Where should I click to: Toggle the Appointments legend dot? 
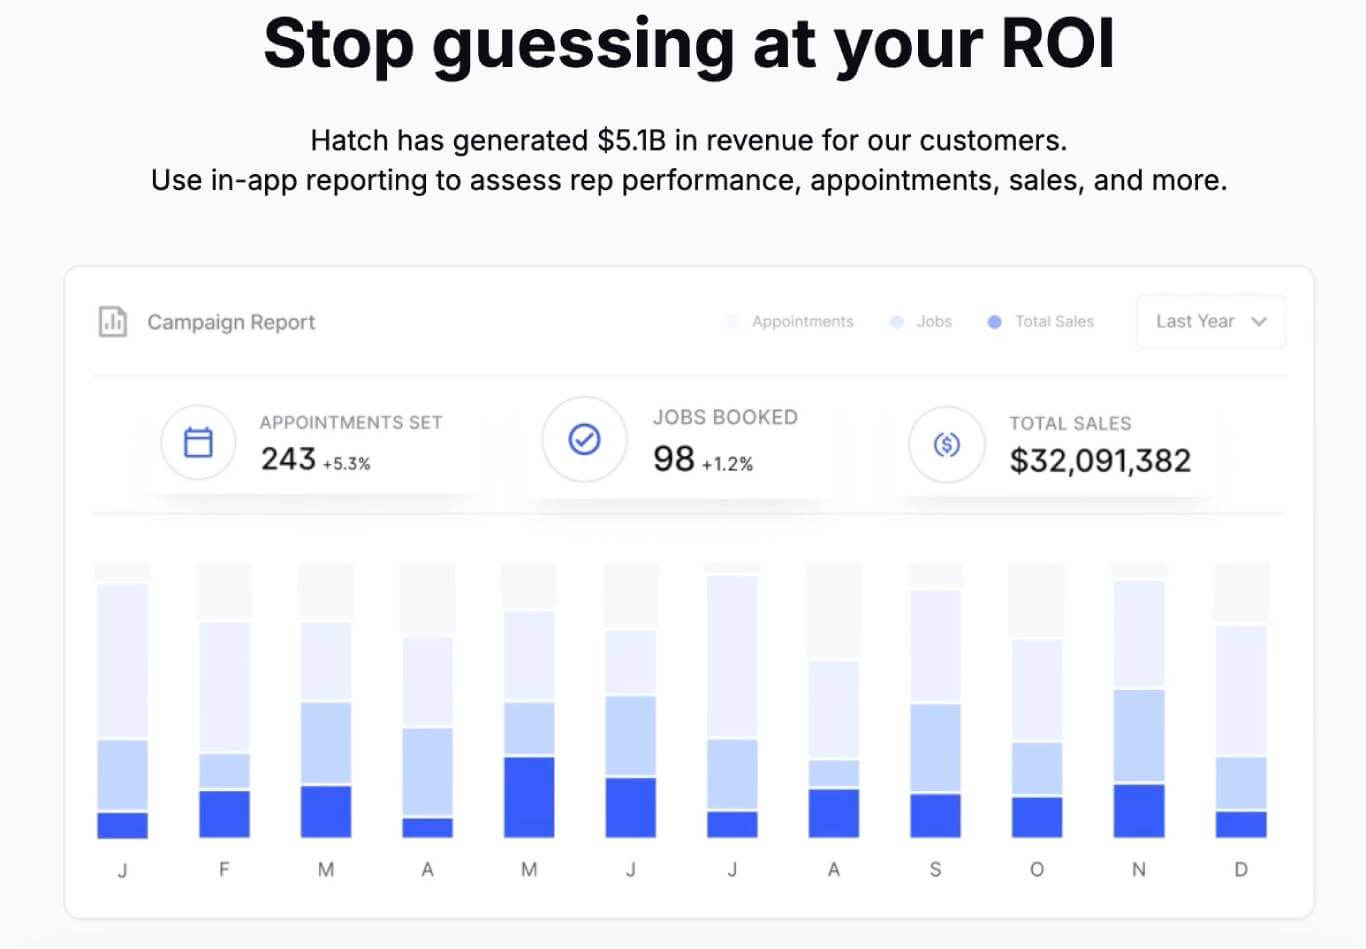(732, 321)
